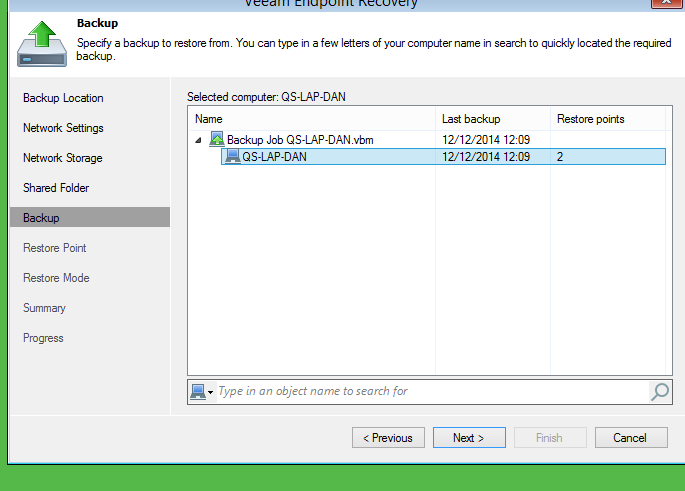
Task: Click the restore points value 2
Action: pyautogui.click(x=560, y=157)
